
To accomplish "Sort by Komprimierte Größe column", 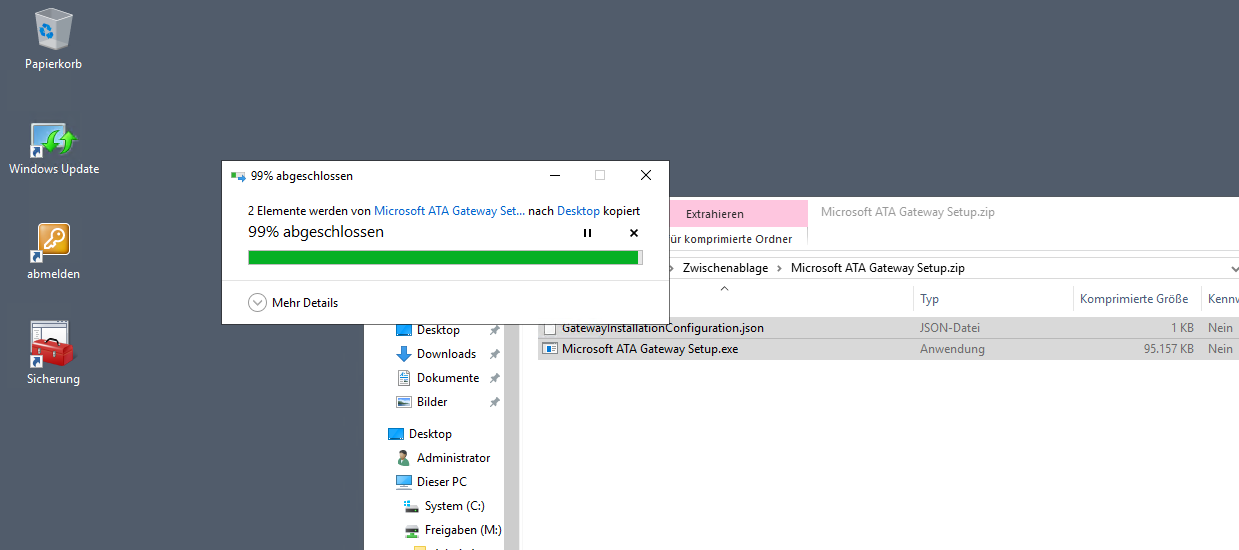I will tap(1133, 299).
